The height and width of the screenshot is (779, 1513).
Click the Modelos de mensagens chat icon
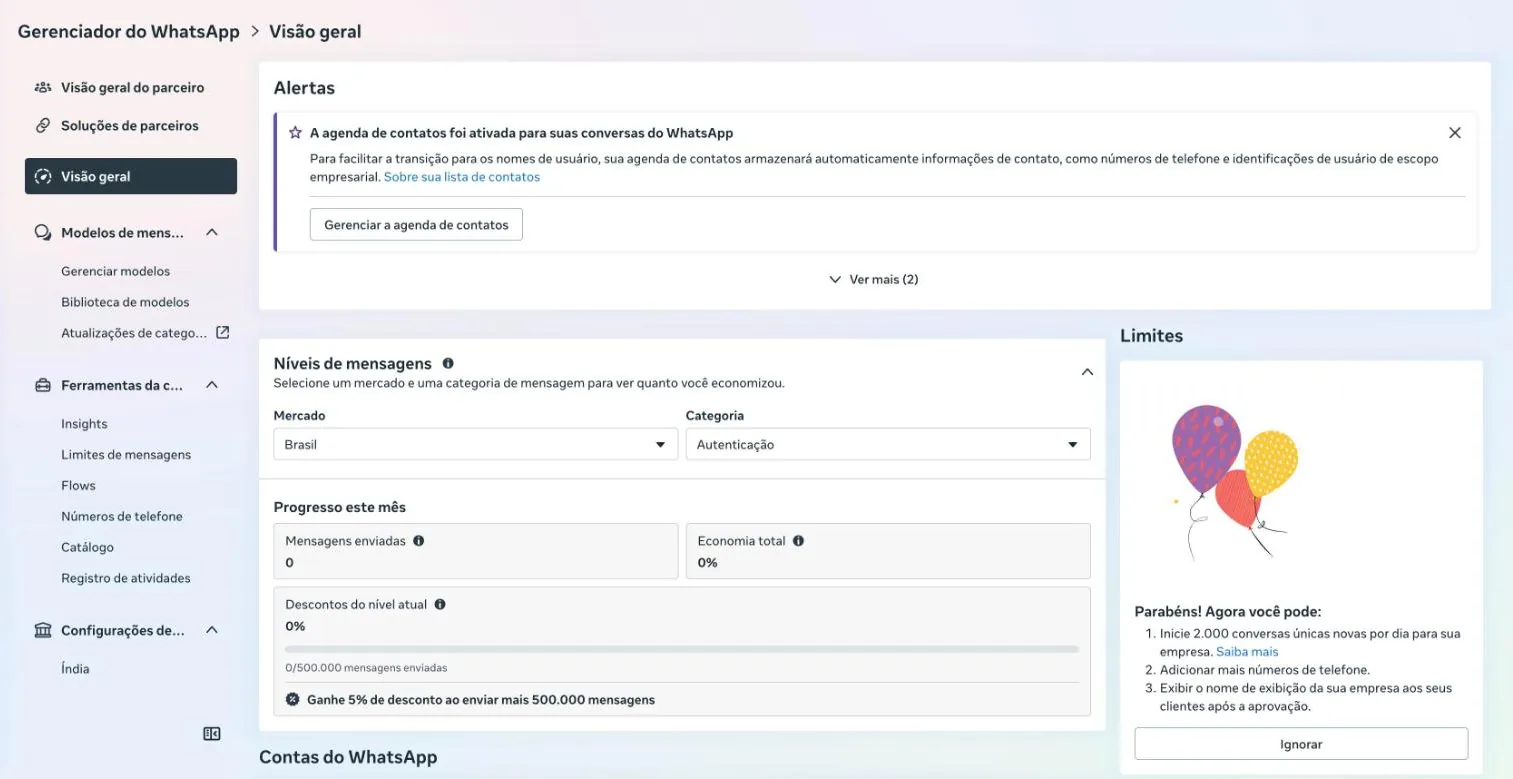43,233
